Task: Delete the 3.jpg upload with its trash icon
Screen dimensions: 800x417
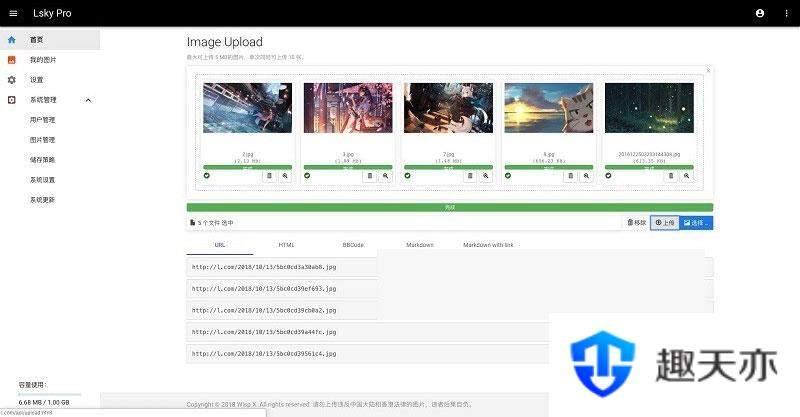Action: [370, 176]
